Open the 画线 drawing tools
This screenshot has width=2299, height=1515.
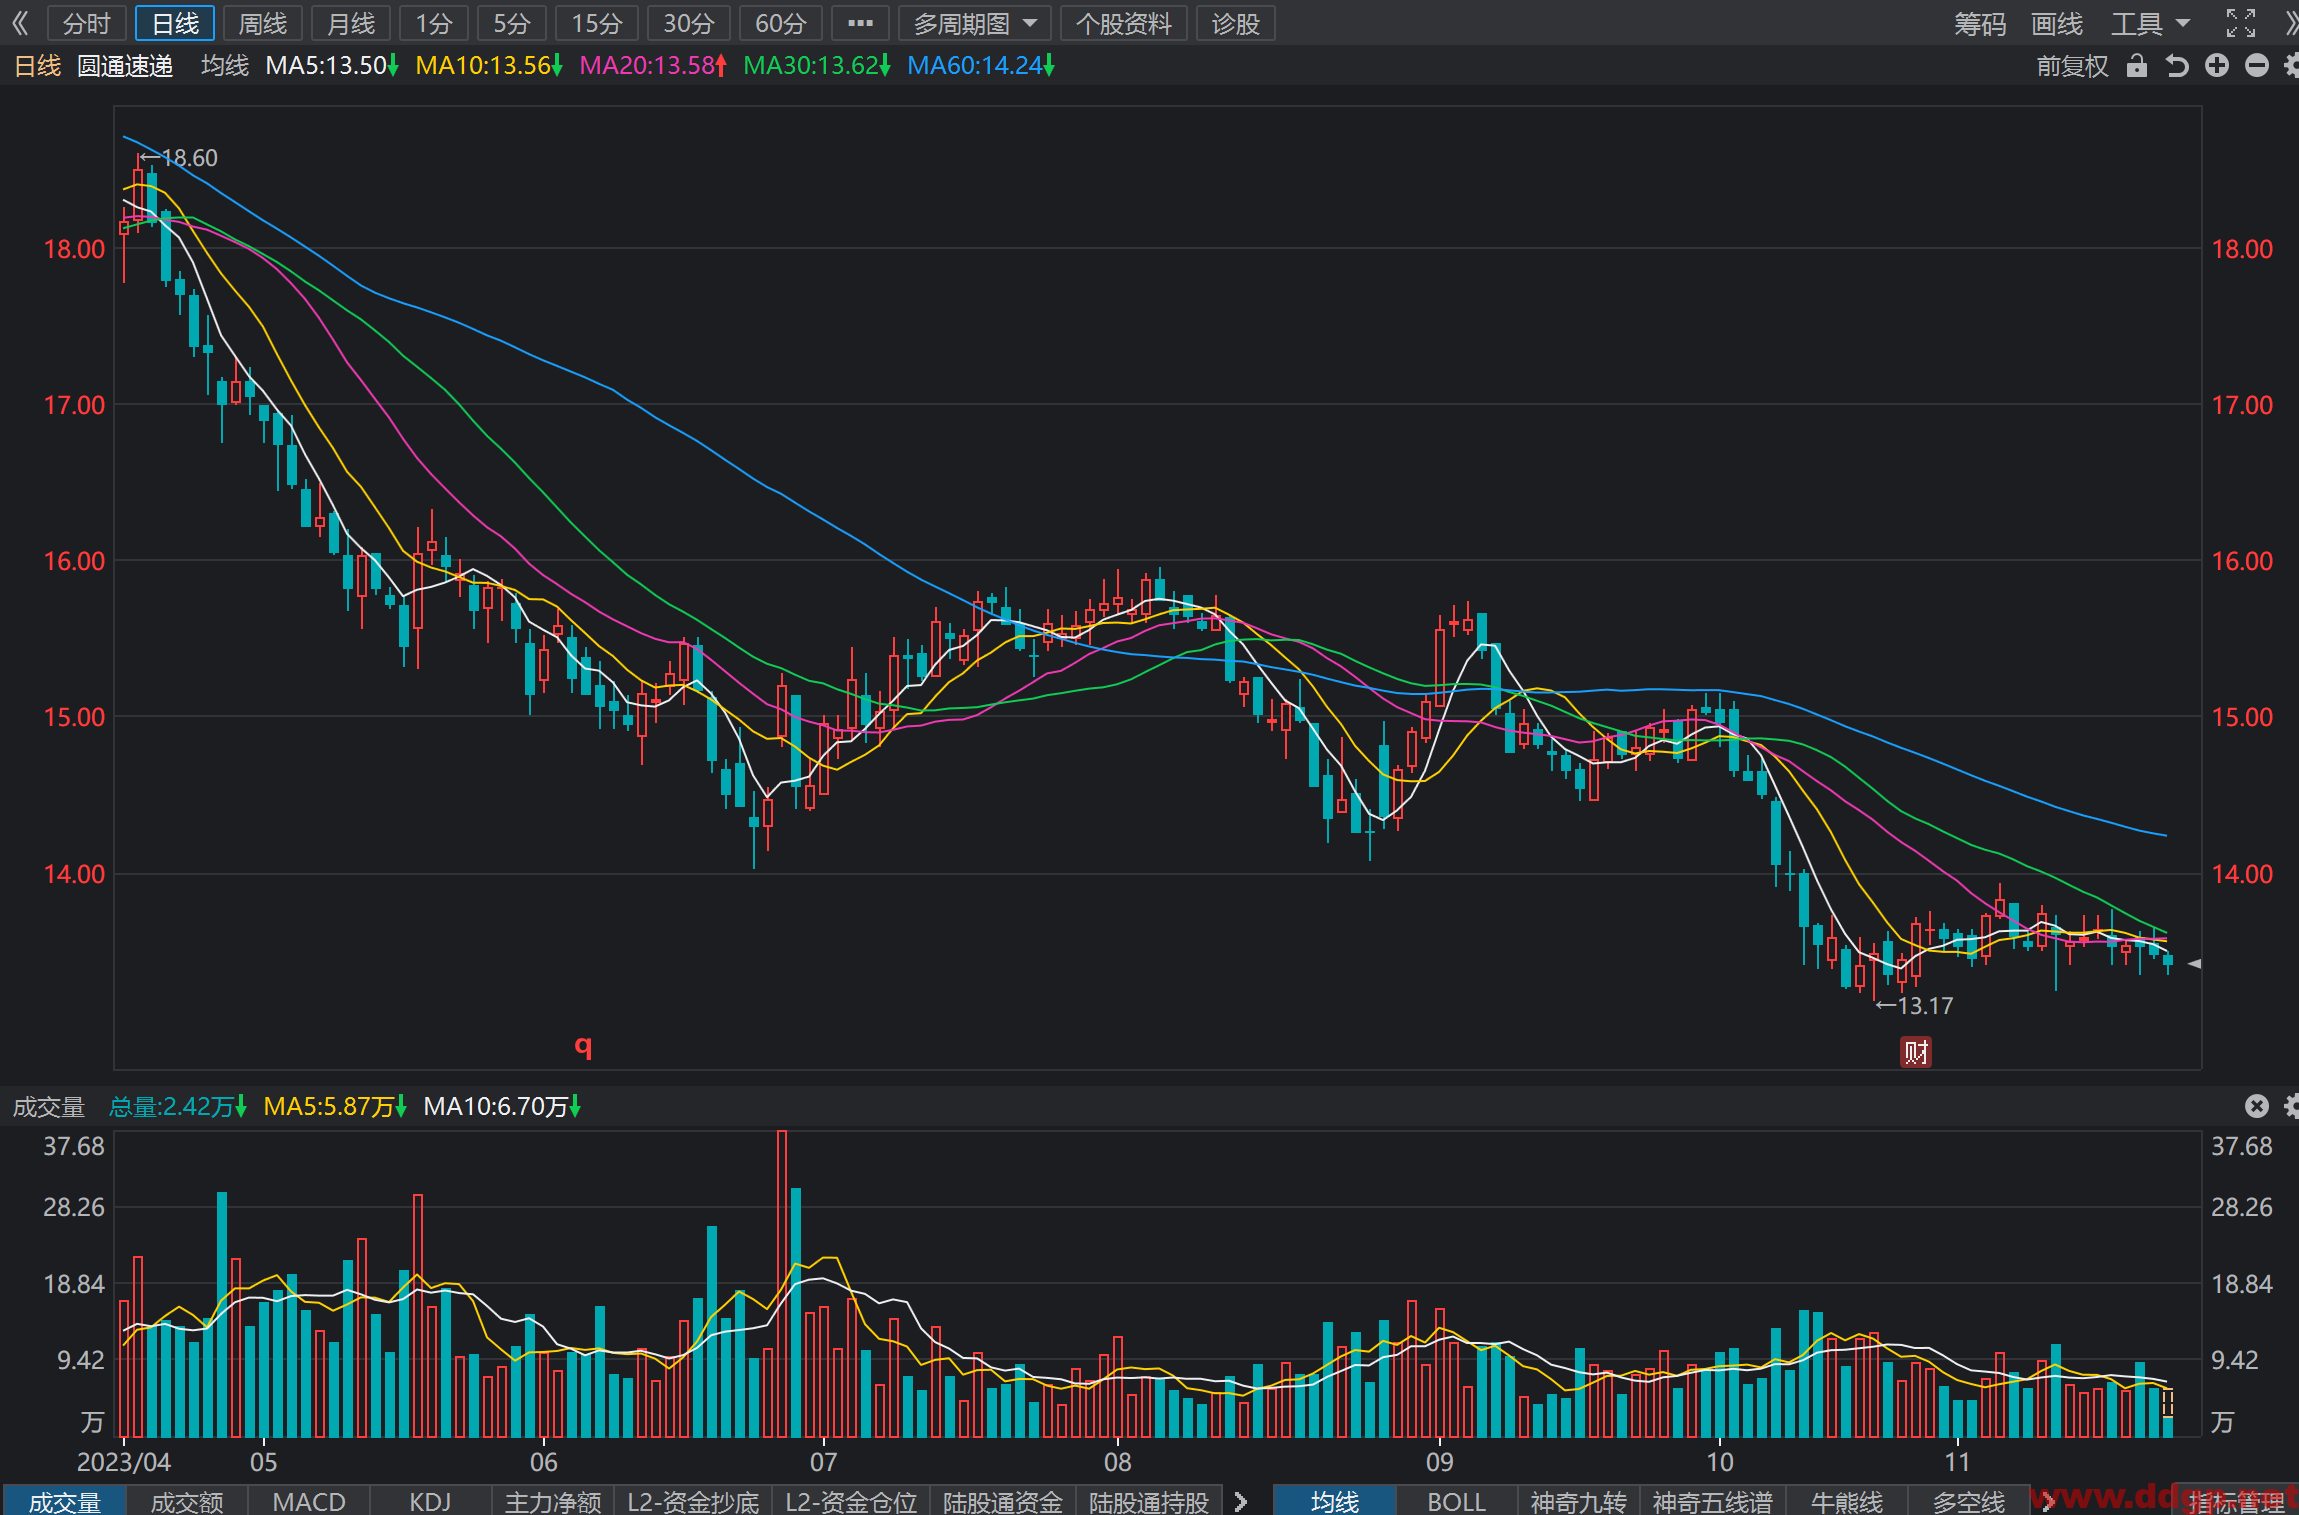[2057, 23]
